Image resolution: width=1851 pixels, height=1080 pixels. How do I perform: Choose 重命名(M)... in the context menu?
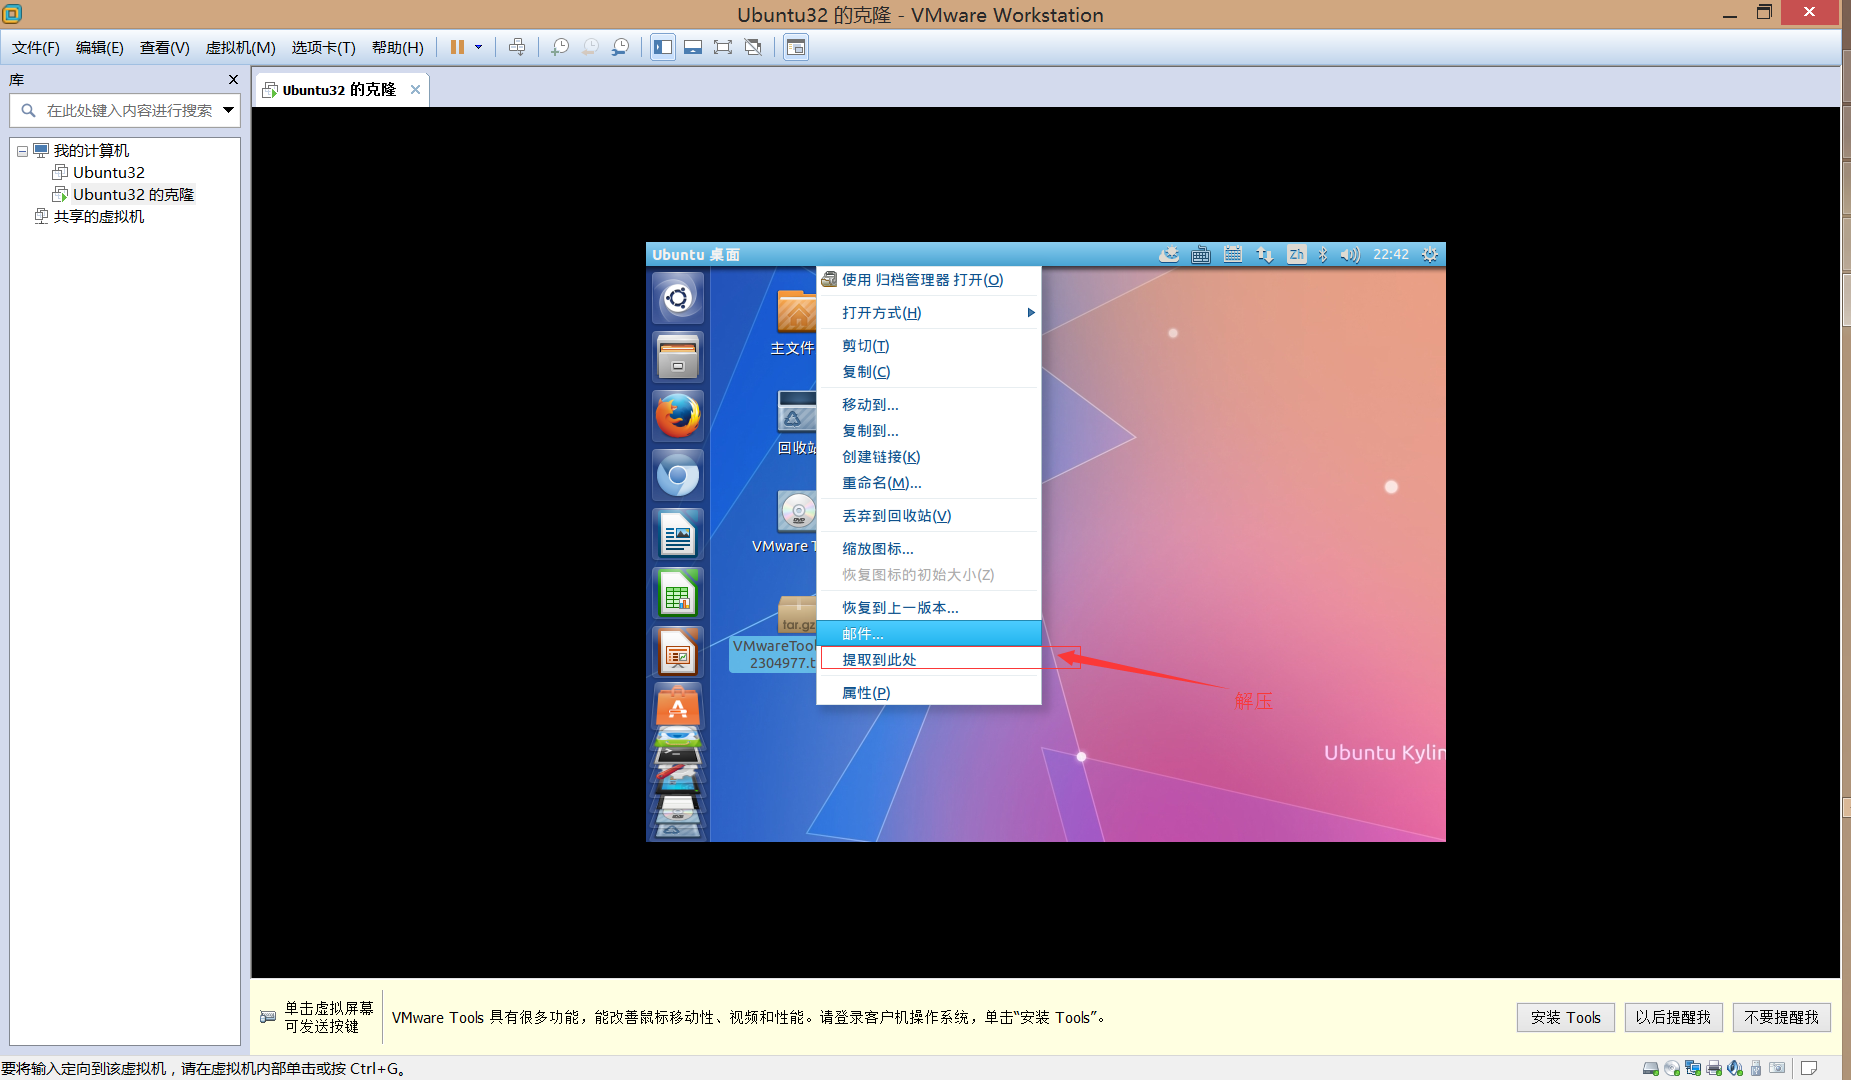[928, 483]
